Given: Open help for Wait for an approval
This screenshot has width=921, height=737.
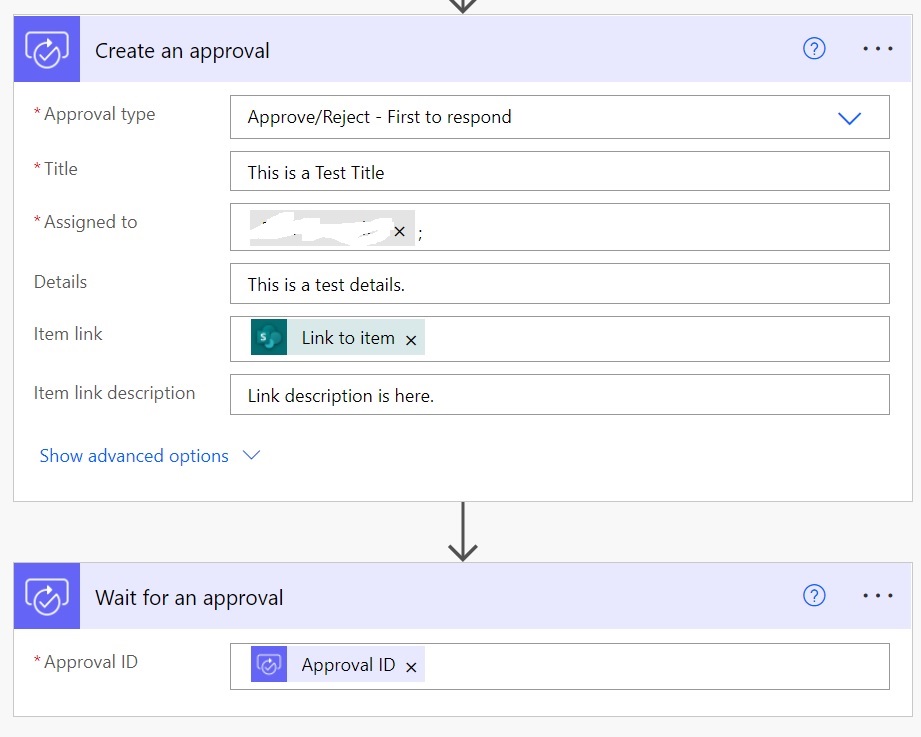Looking at the screenshot, I should click(x=814, y=596).
